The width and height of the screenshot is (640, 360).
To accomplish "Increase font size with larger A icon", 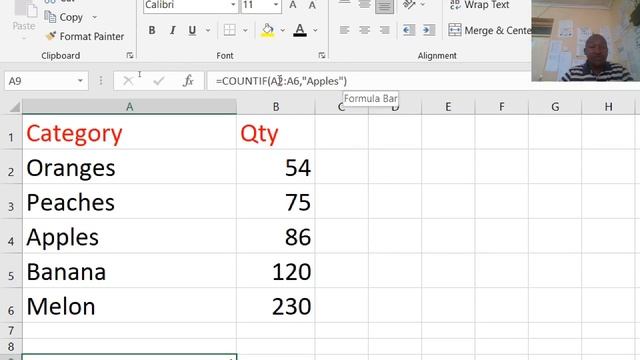I will 293,5.
